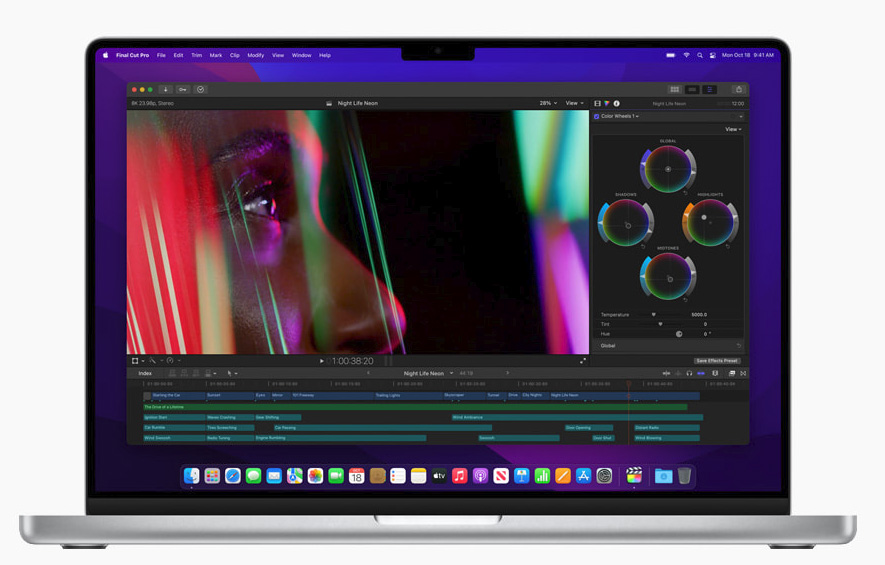This screenshot has height=565, width=885.
Task: Click the Temperature slider handle
Action: (654, 314)
